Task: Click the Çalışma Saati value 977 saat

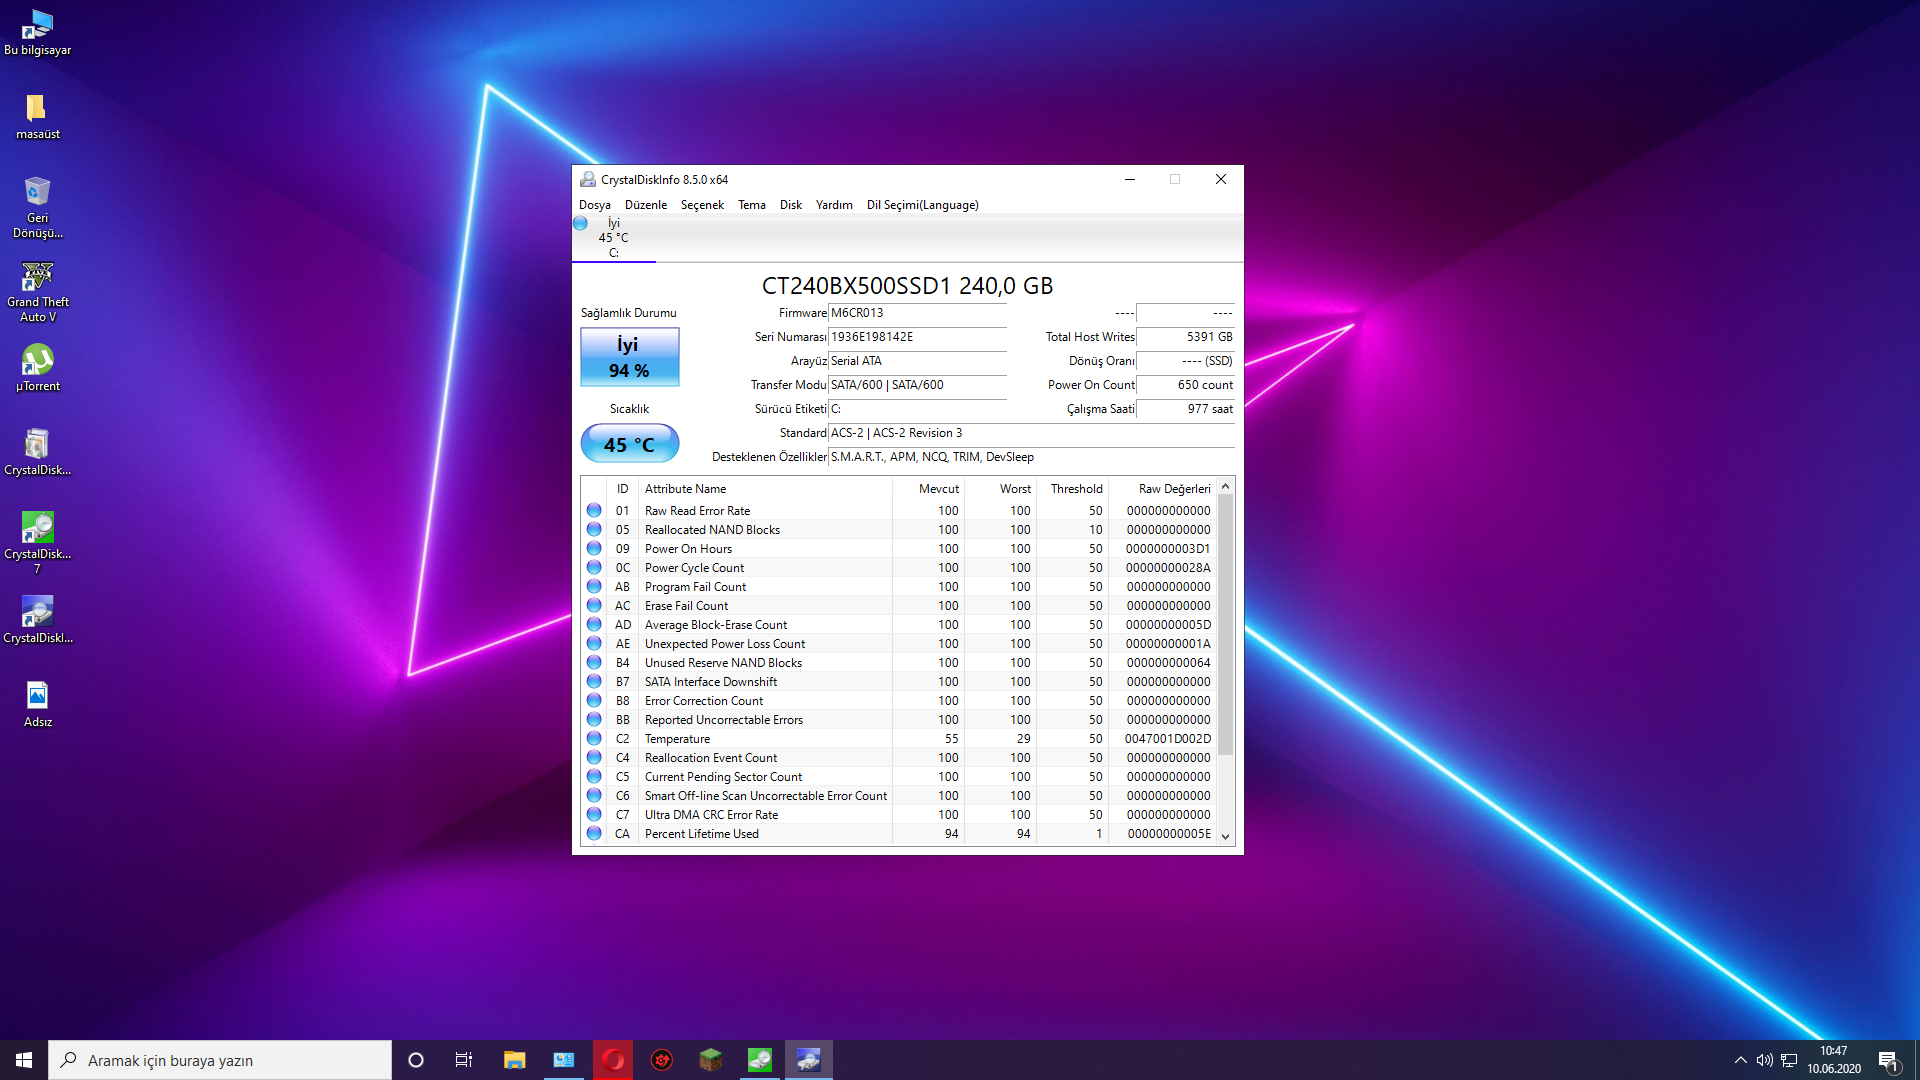Action: [1185, 409]
